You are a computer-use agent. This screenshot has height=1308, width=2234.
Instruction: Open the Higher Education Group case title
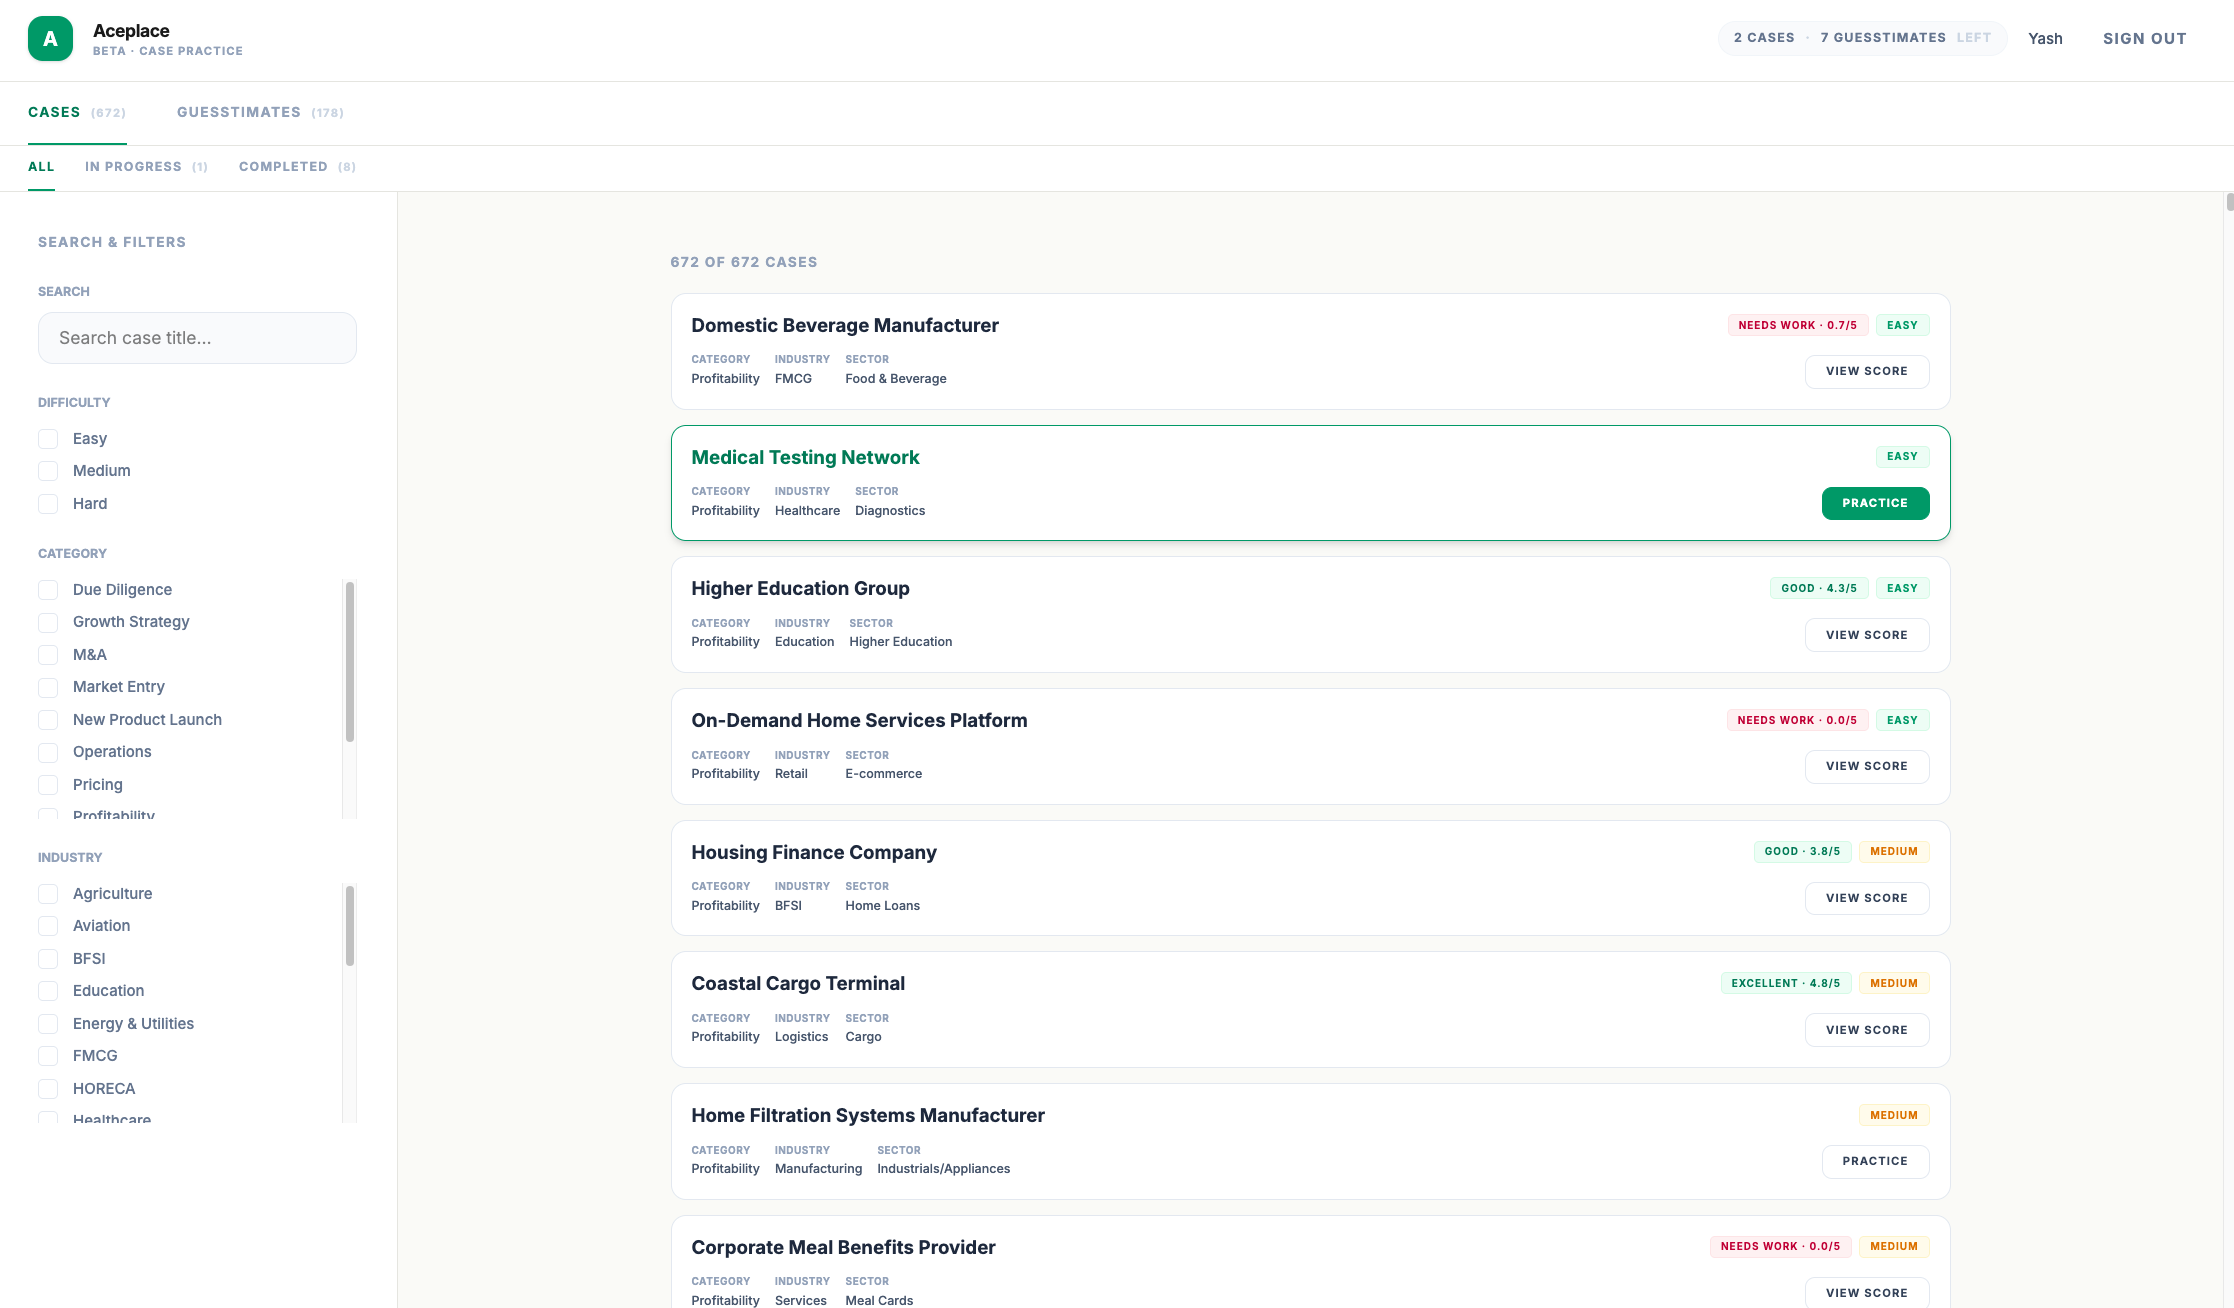(800, 588)
